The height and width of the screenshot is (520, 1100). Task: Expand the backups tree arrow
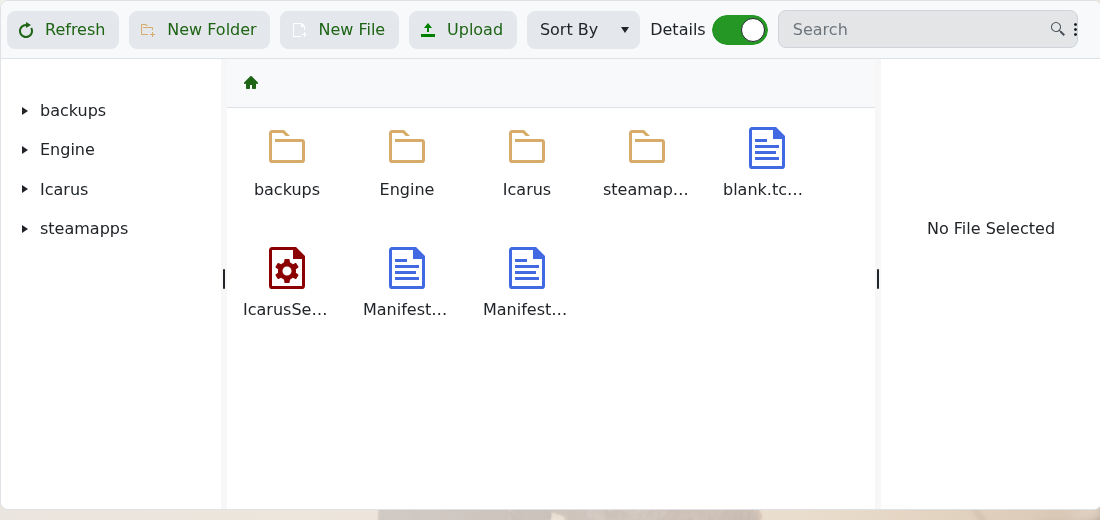tap(25, 110)
